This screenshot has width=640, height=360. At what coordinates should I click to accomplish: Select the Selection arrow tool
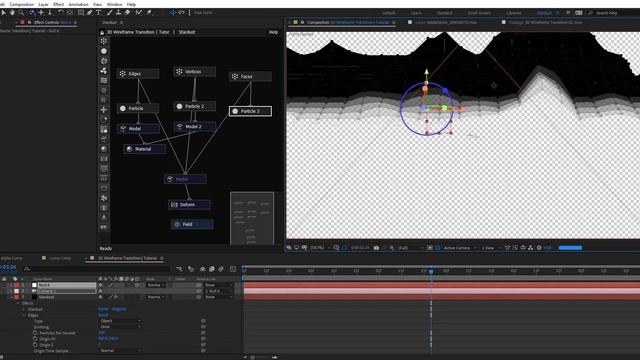[4, 13]
